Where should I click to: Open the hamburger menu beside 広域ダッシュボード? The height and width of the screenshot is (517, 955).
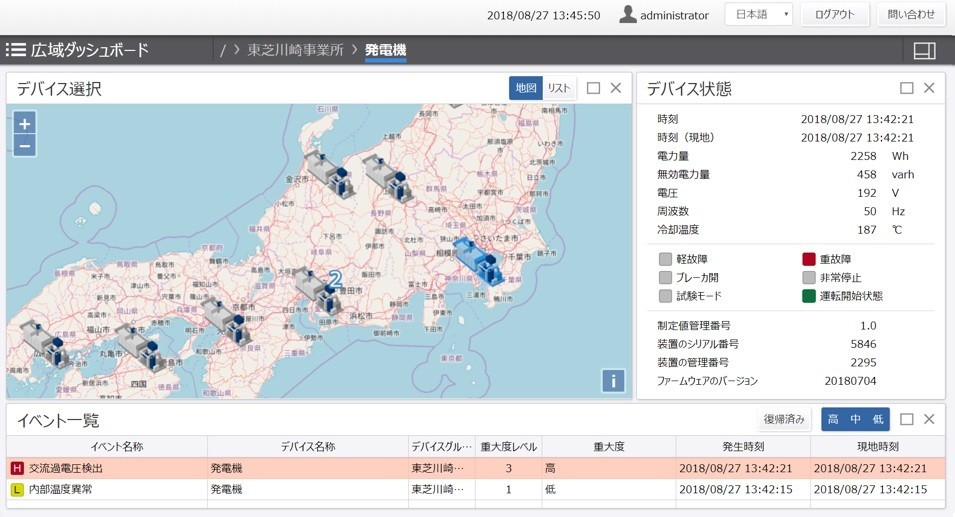(x=16, y=50)
